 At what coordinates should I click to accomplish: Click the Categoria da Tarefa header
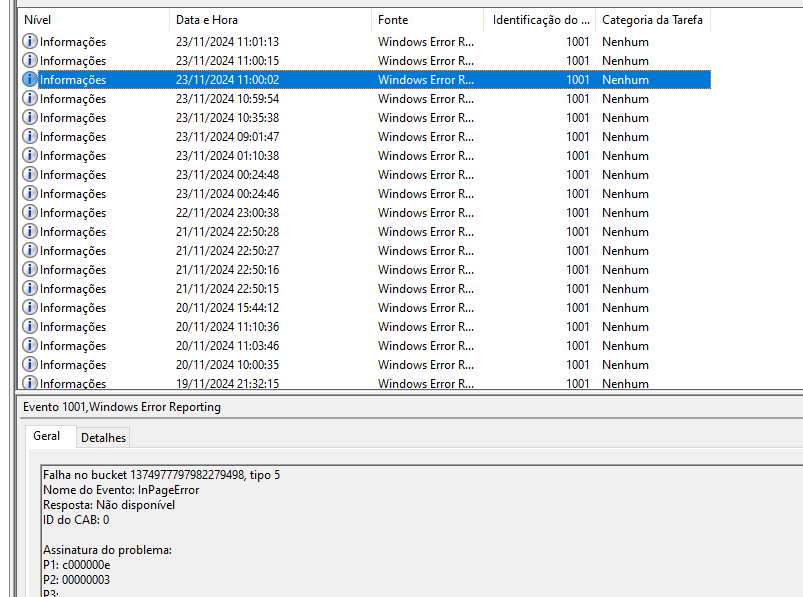point(652,20)
